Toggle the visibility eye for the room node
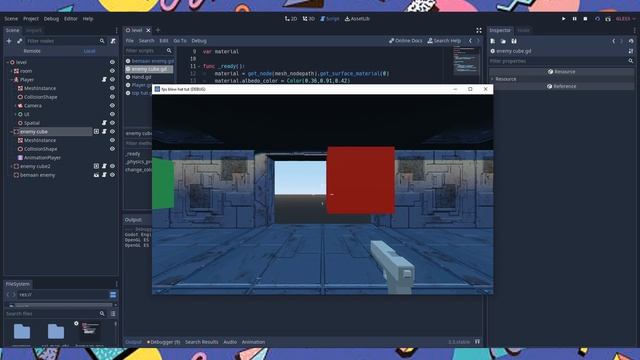 point(112,71)
